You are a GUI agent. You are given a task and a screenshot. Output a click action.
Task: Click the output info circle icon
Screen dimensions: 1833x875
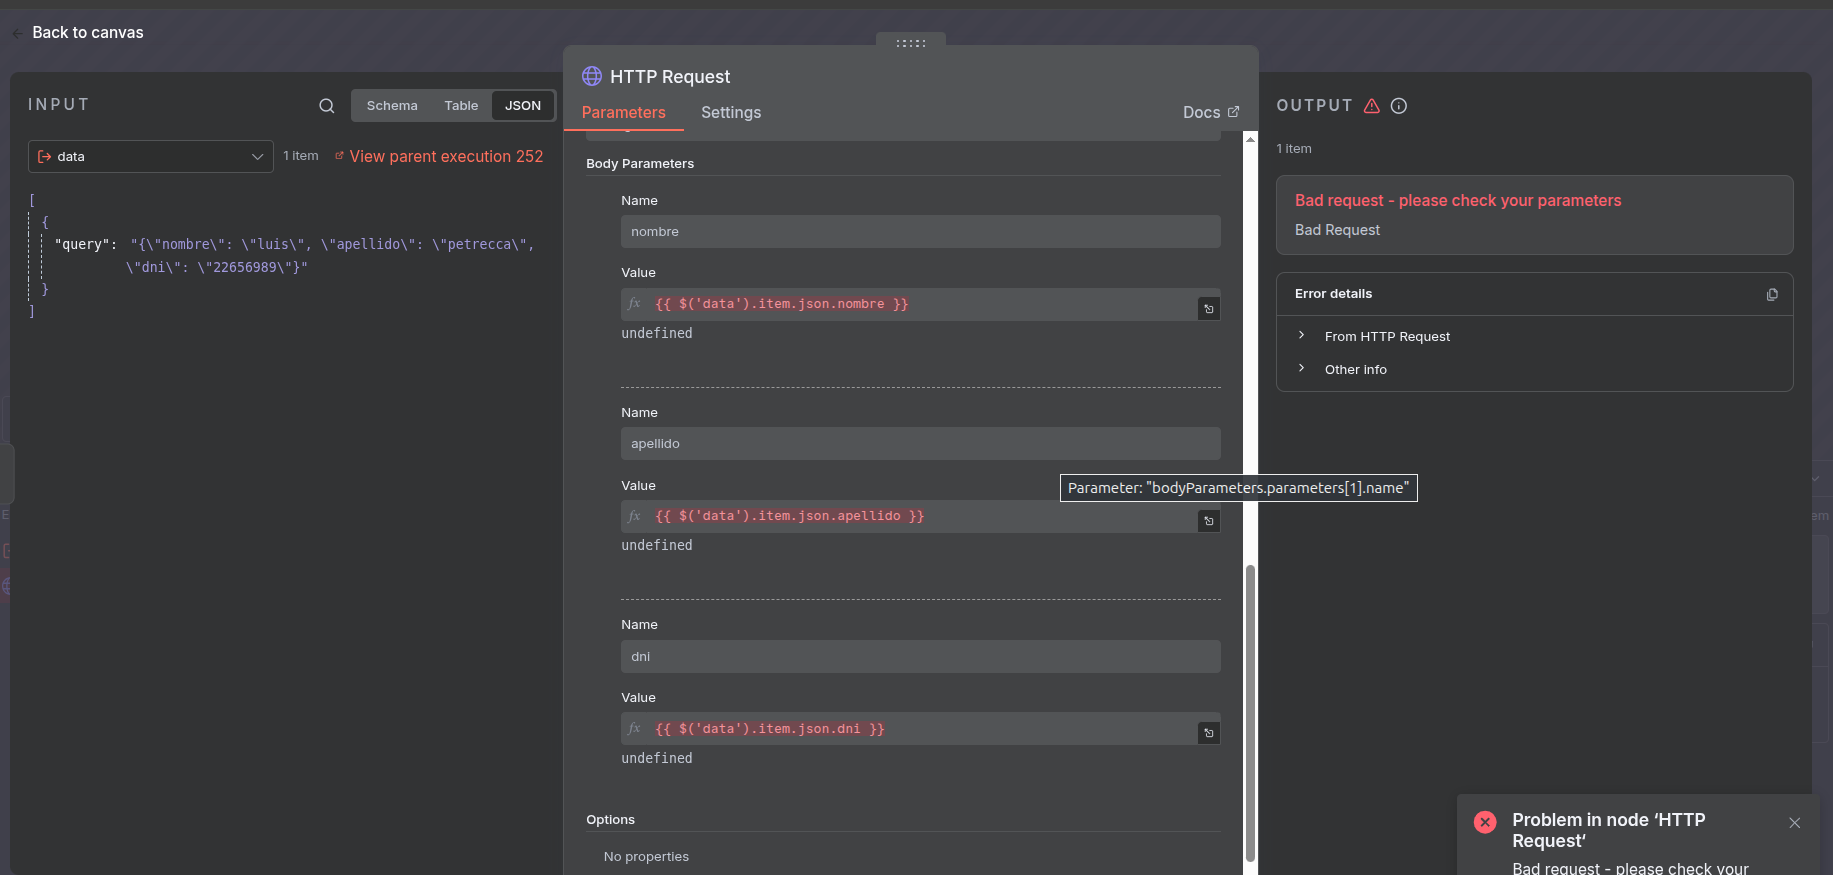coord(1399,106)
